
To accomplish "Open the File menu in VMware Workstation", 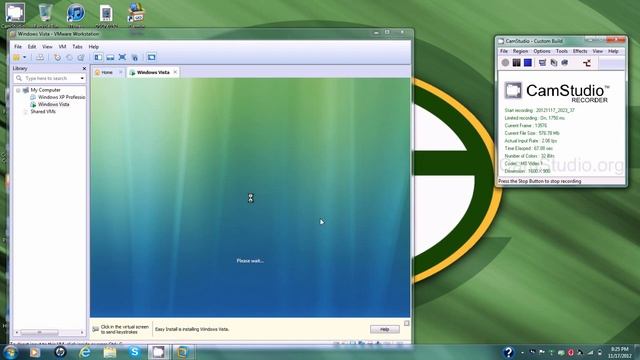I will 18,47.
